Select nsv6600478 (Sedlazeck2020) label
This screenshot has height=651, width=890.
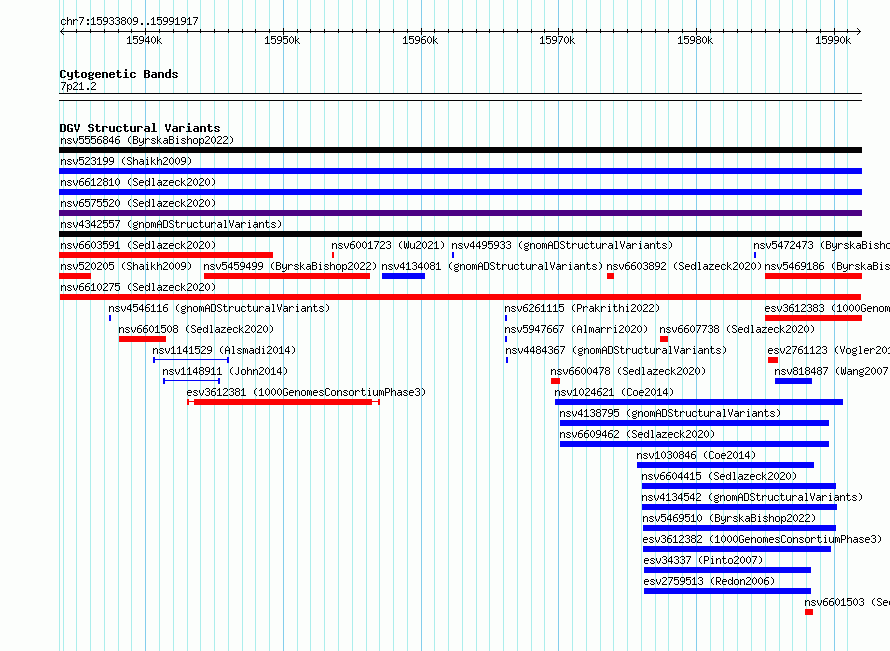point(628,371)
